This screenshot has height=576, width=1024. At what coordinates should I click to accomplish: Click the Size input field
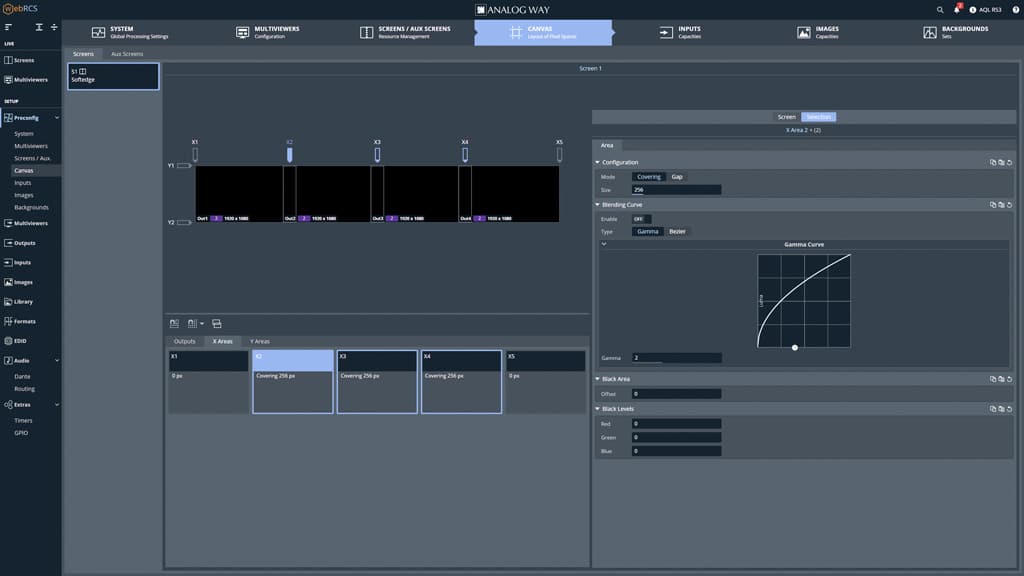(x=675, y=189)
